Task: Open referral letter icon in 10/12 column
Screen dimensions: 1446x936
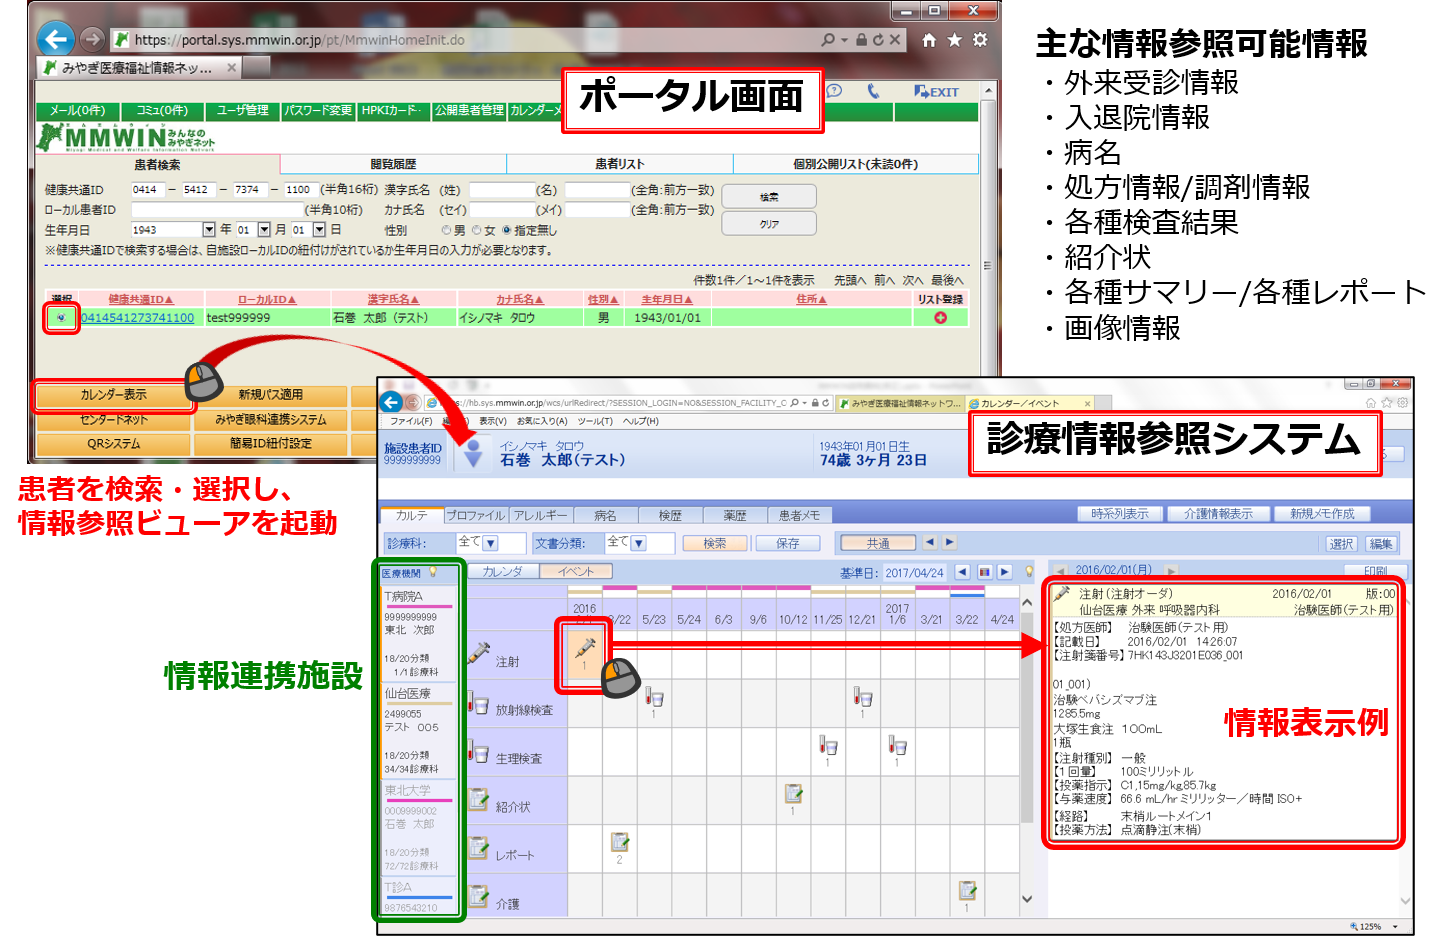Action: 793,795
